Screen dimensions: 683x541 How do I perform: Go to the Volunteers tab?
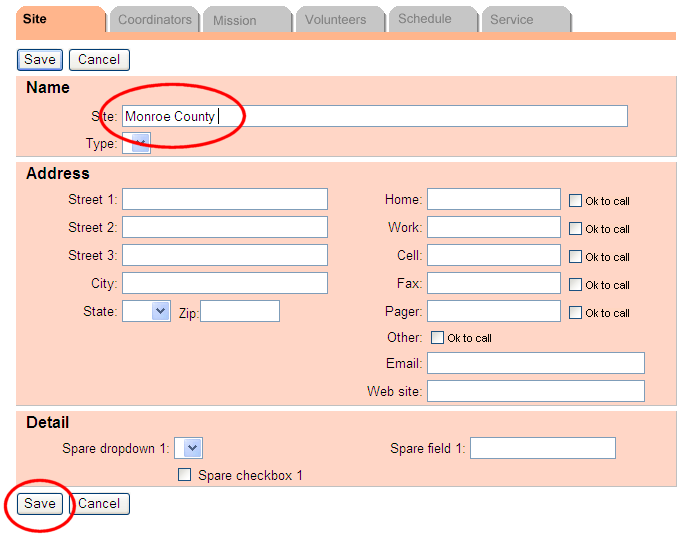(335, 20)
